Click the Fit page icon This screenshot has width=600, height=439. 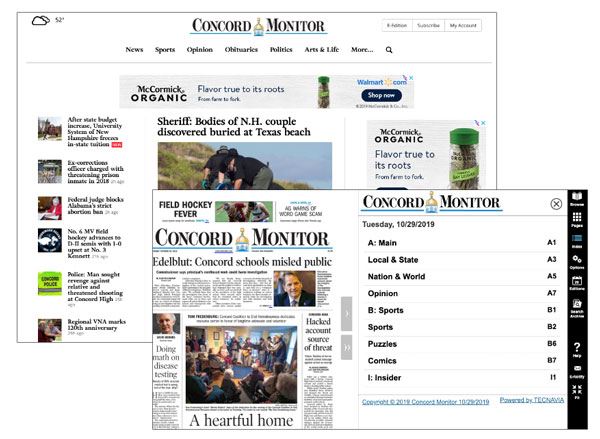coord(577,392)
